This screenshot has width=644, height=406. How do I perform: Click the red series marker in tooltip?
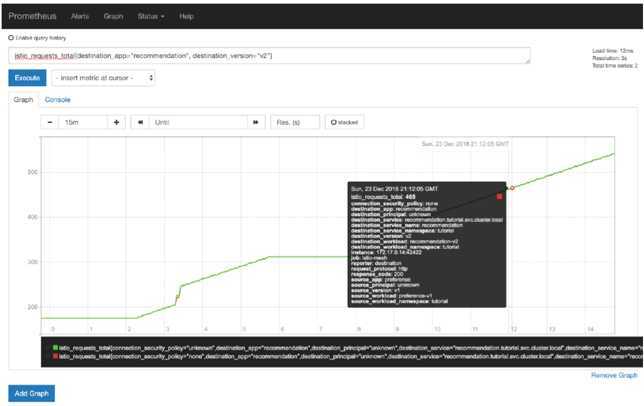(499, 197)
